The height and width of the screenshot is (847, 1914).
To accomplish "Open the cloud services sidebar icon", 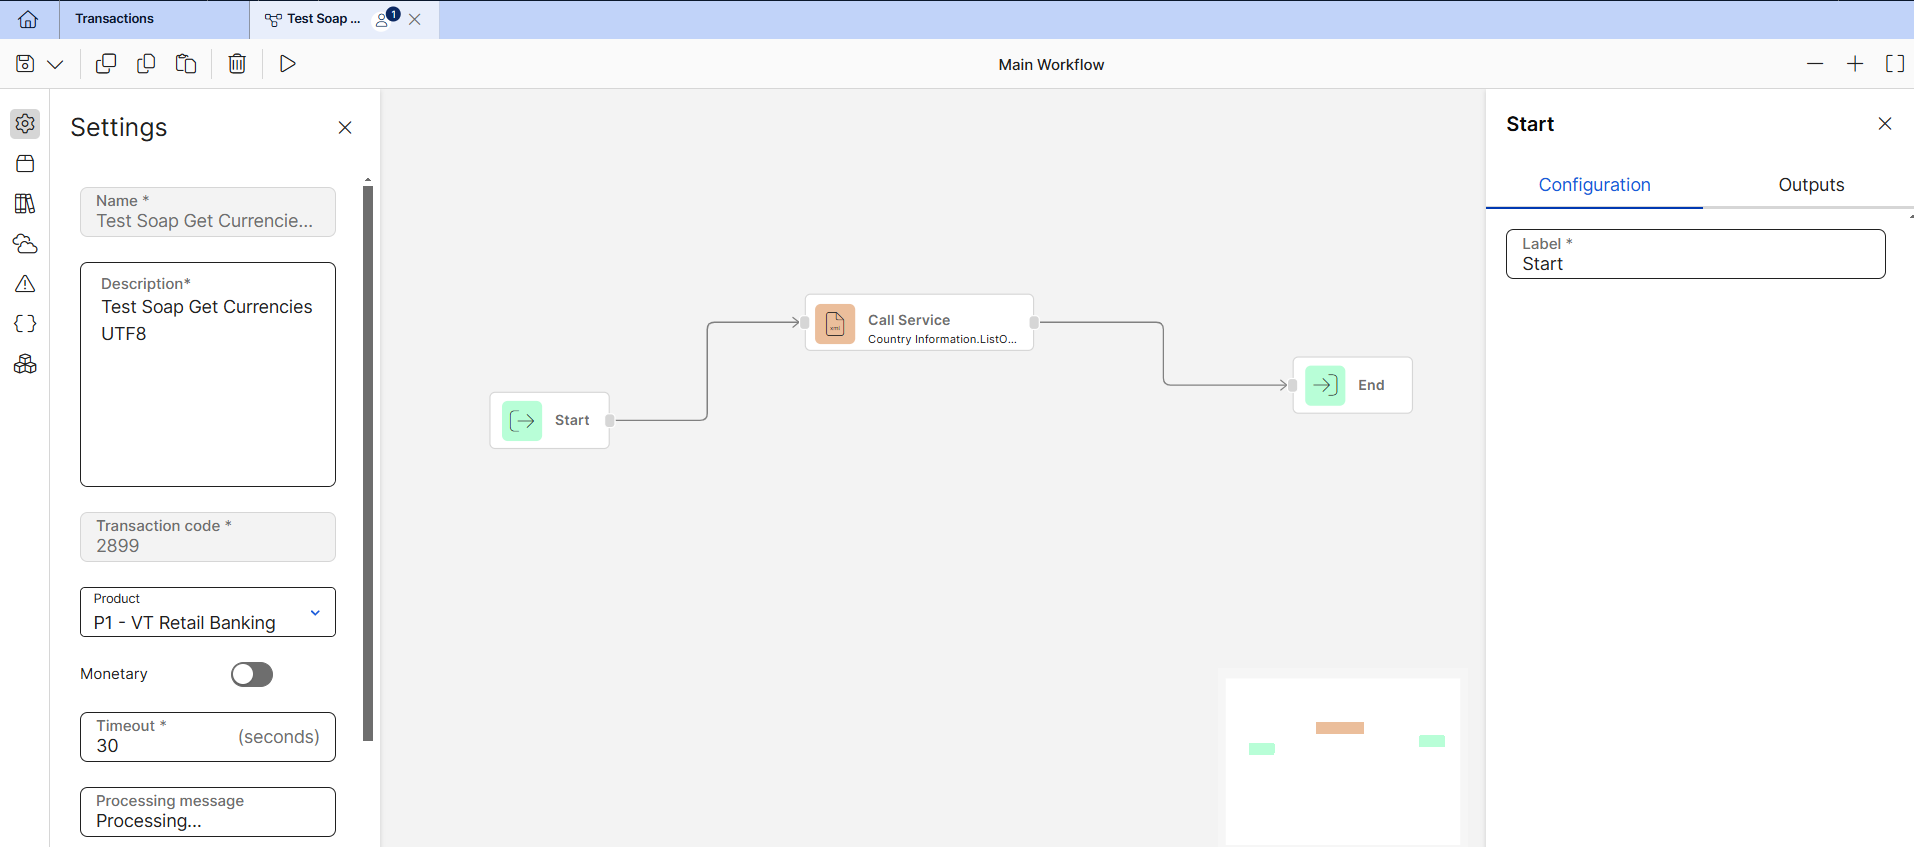I will point(25,244).
